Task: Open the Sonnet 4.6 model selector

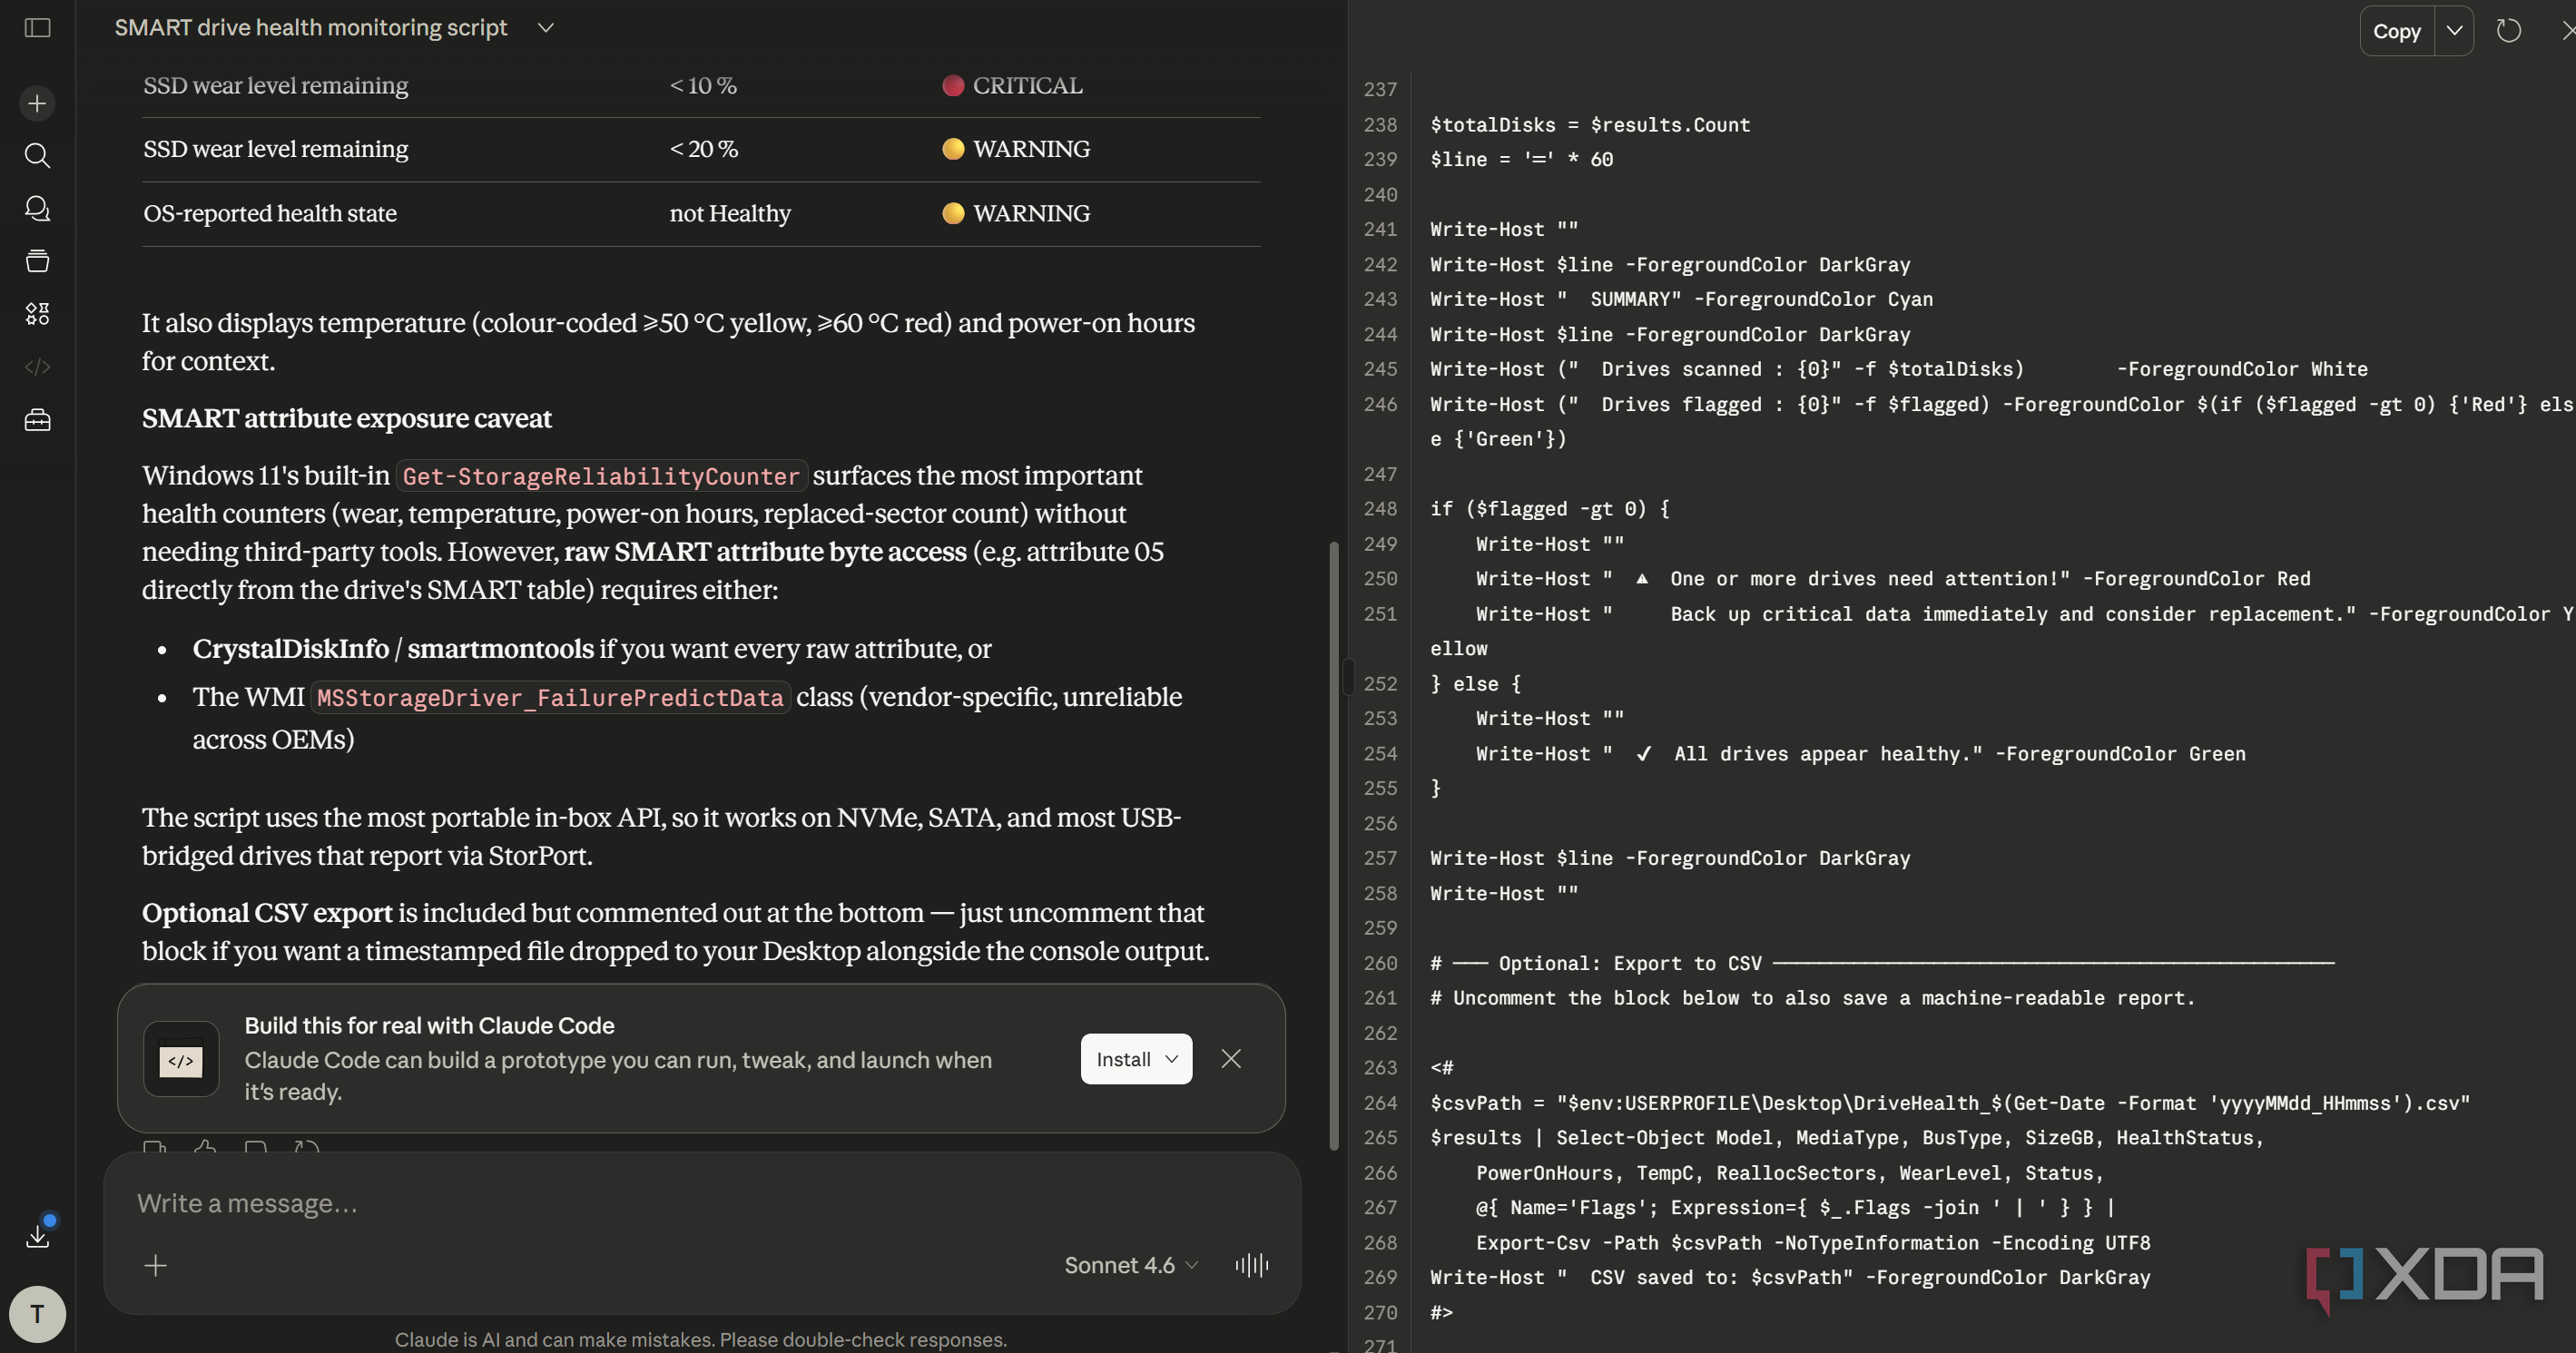Action: pos(1131,1265)
